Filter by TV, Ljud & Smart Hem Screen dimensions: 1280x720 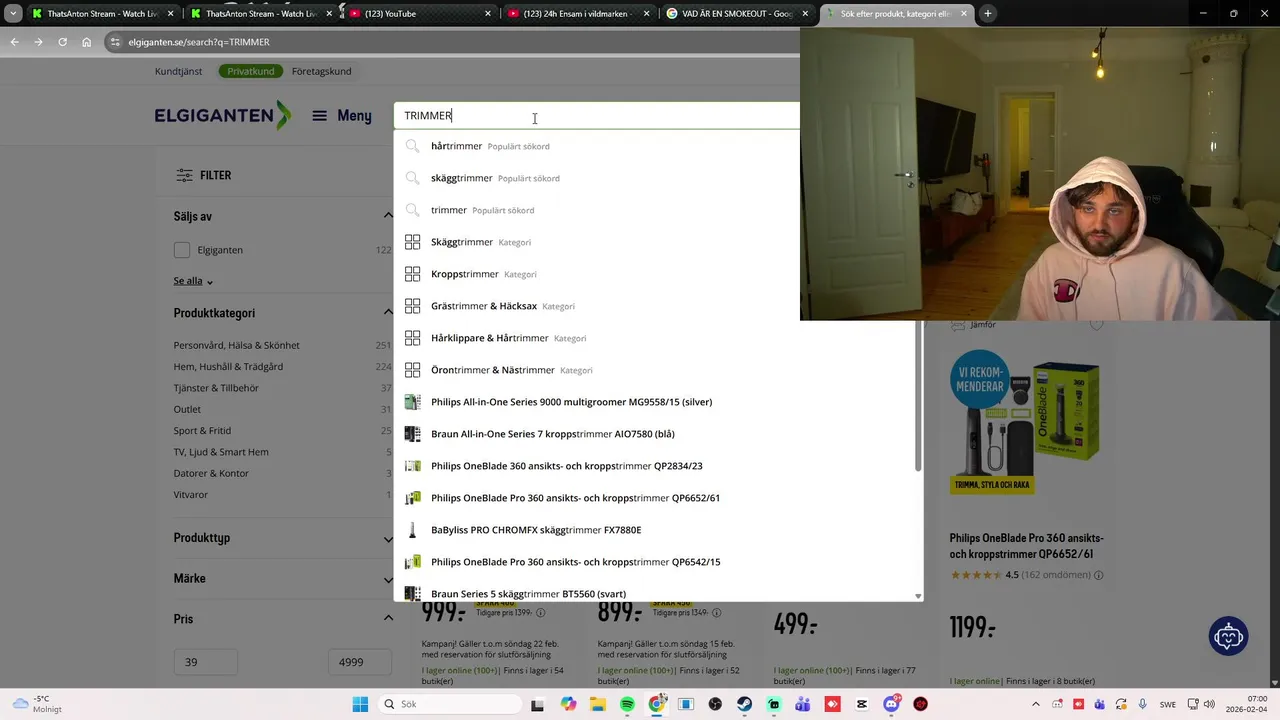tap(221, 452)
